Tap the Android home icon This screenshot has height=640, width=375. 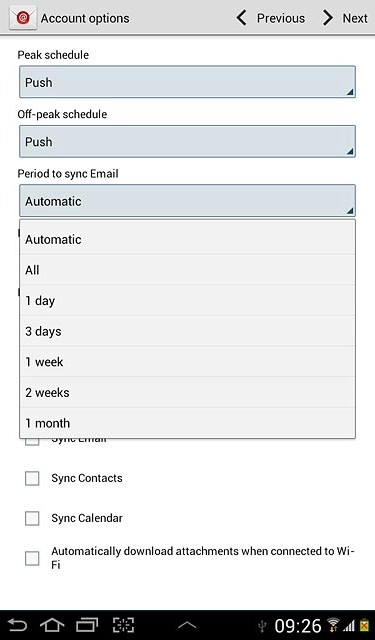tap(52, 625)
